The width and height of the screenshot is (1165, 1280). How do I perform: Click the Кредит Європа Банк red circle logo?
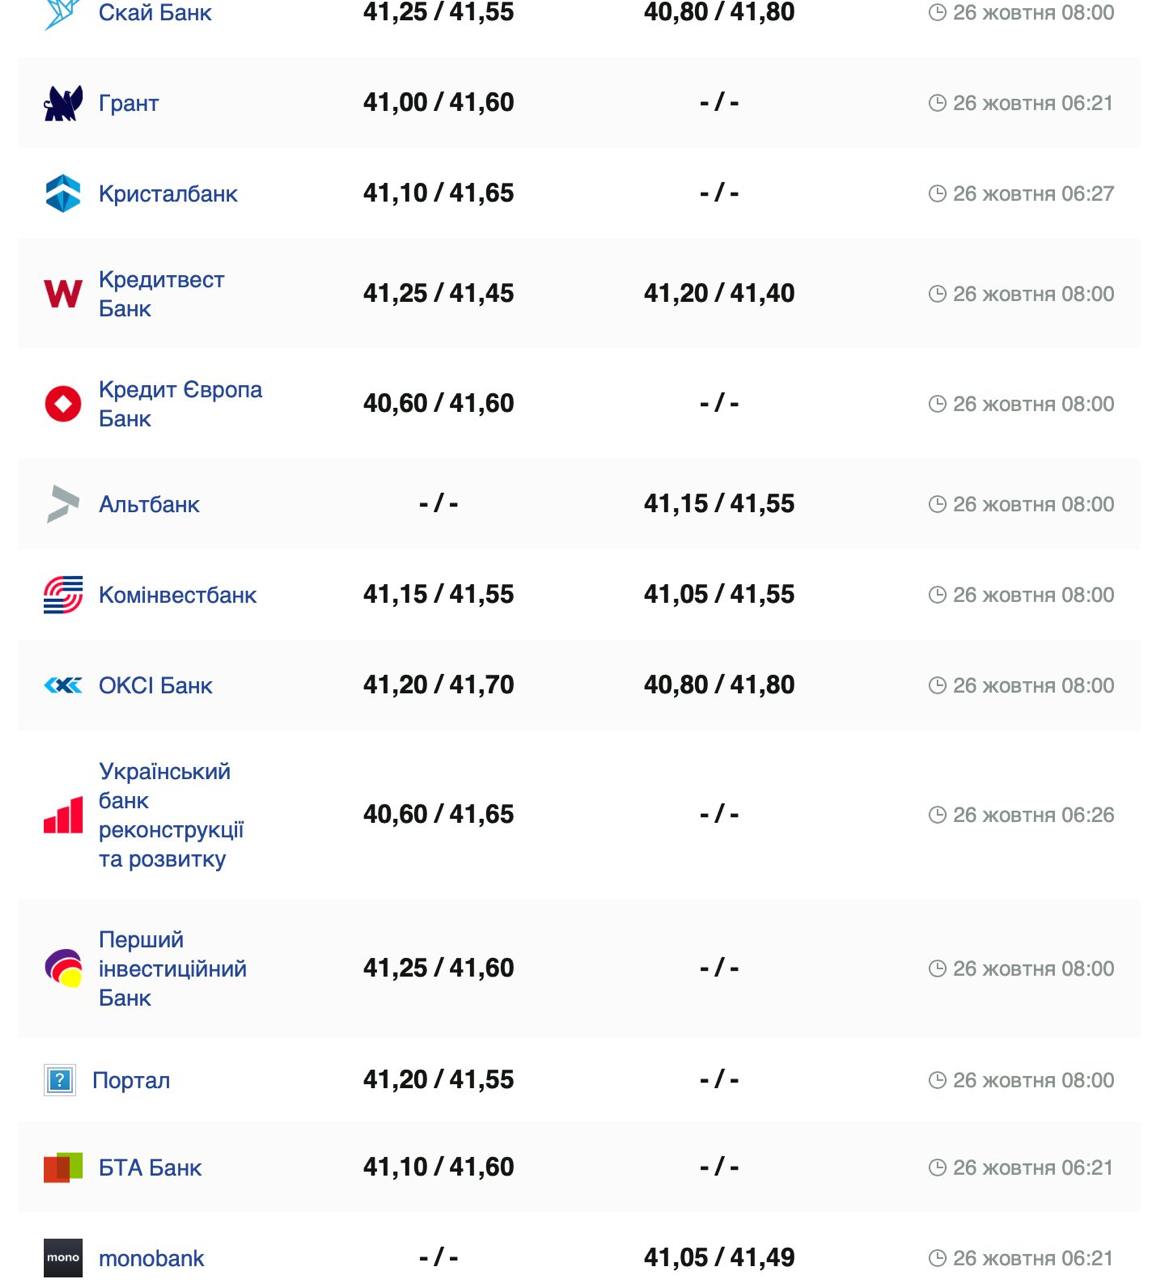(x=63, y=404)
